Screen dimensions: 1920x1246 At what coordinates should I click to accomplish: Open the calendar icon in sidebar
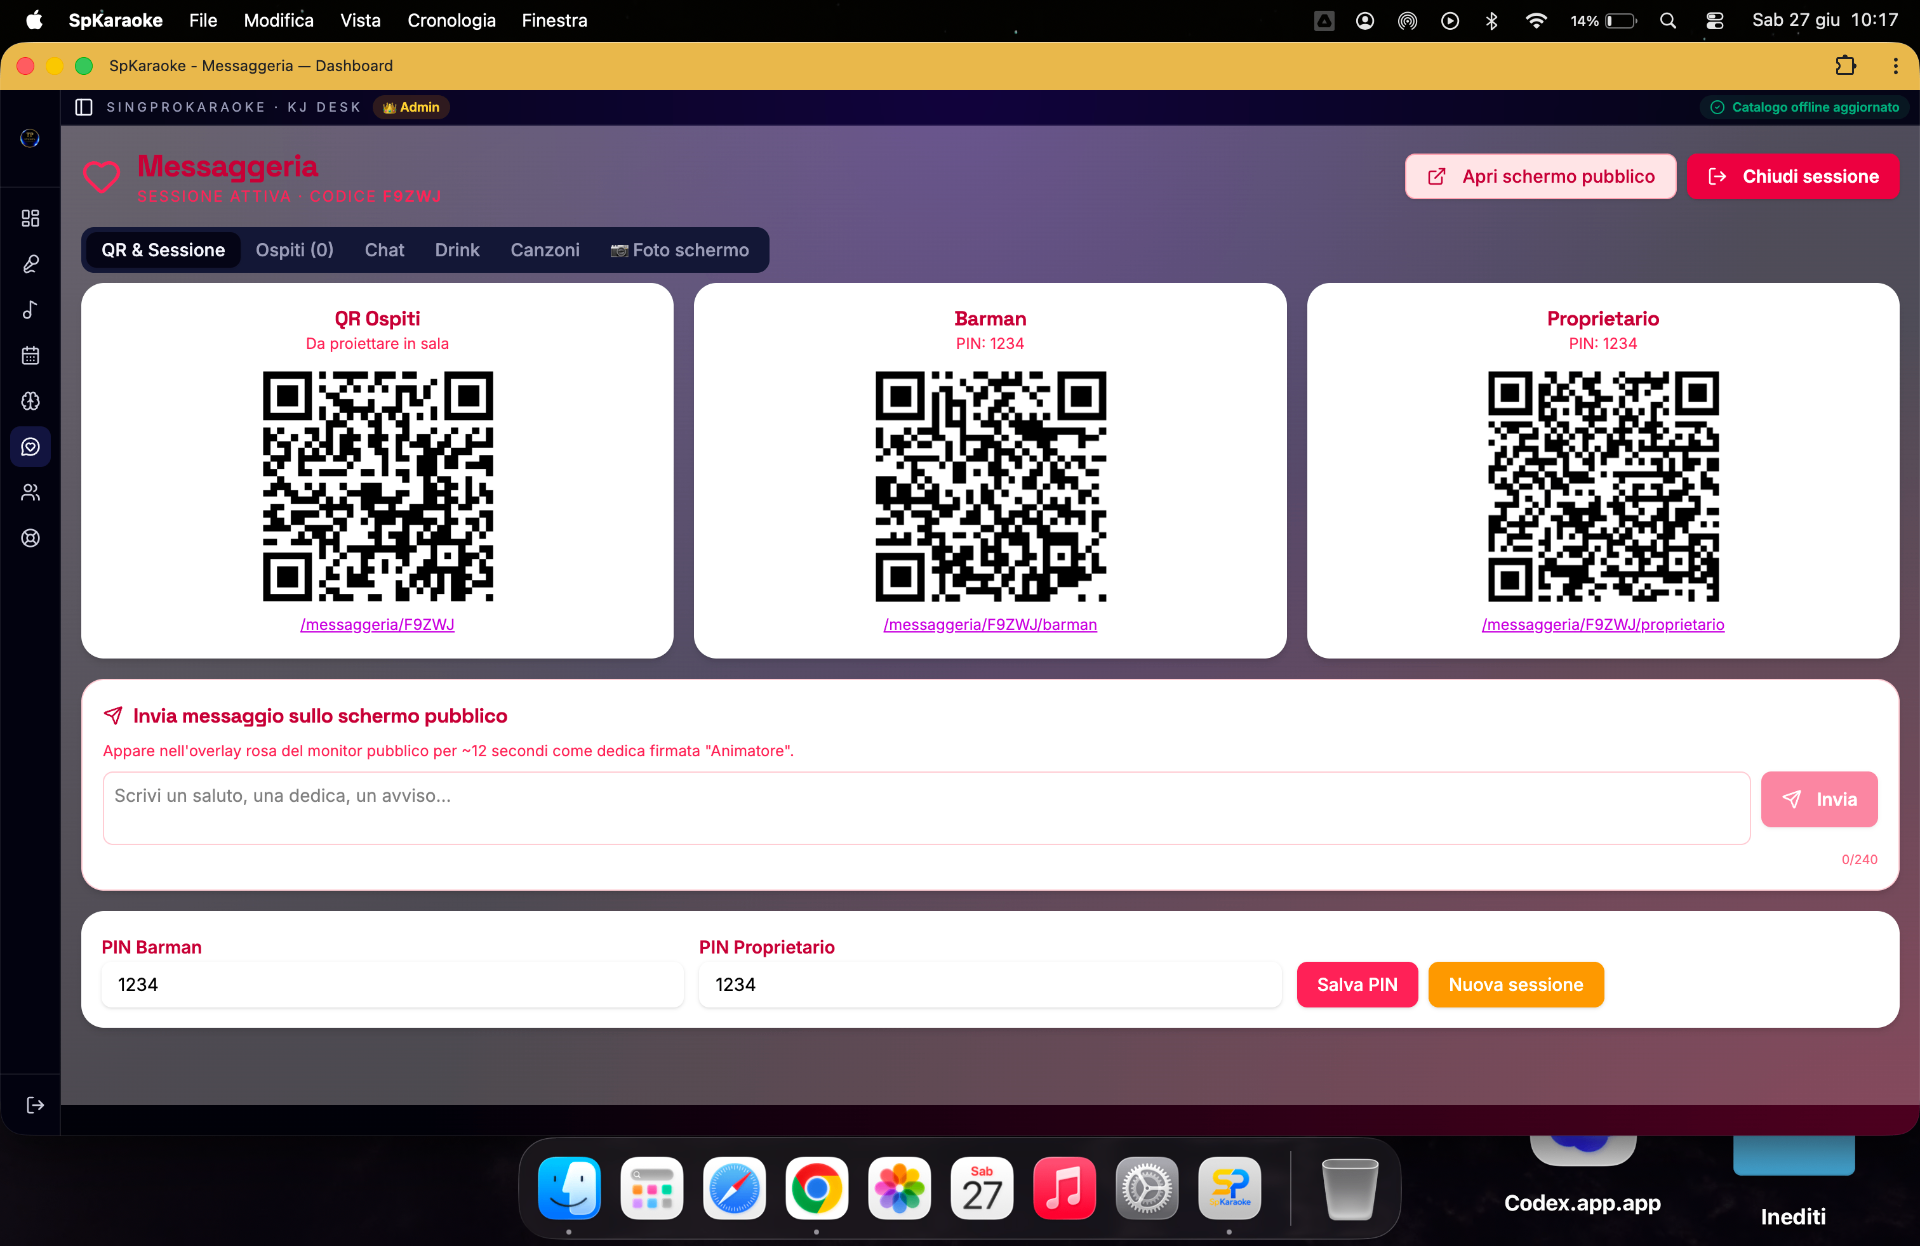[30, 355]
